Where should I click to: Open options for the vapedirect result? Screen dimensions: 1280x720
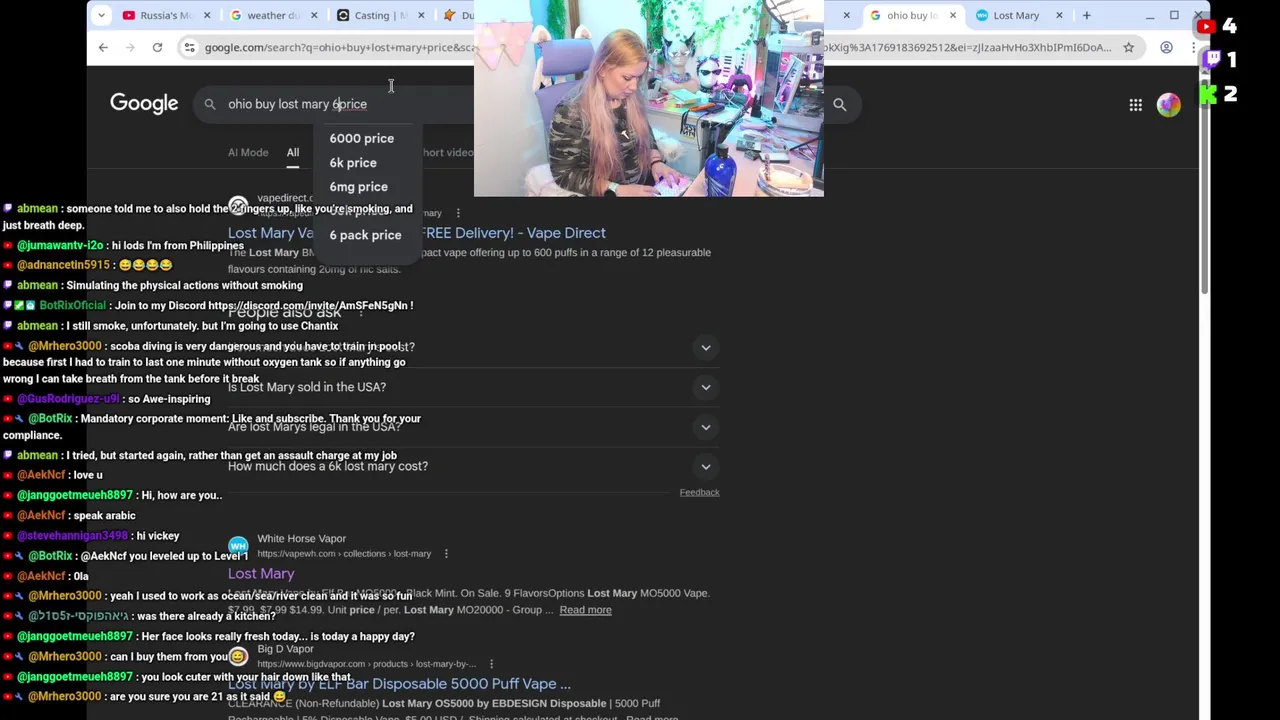point(458,212)
